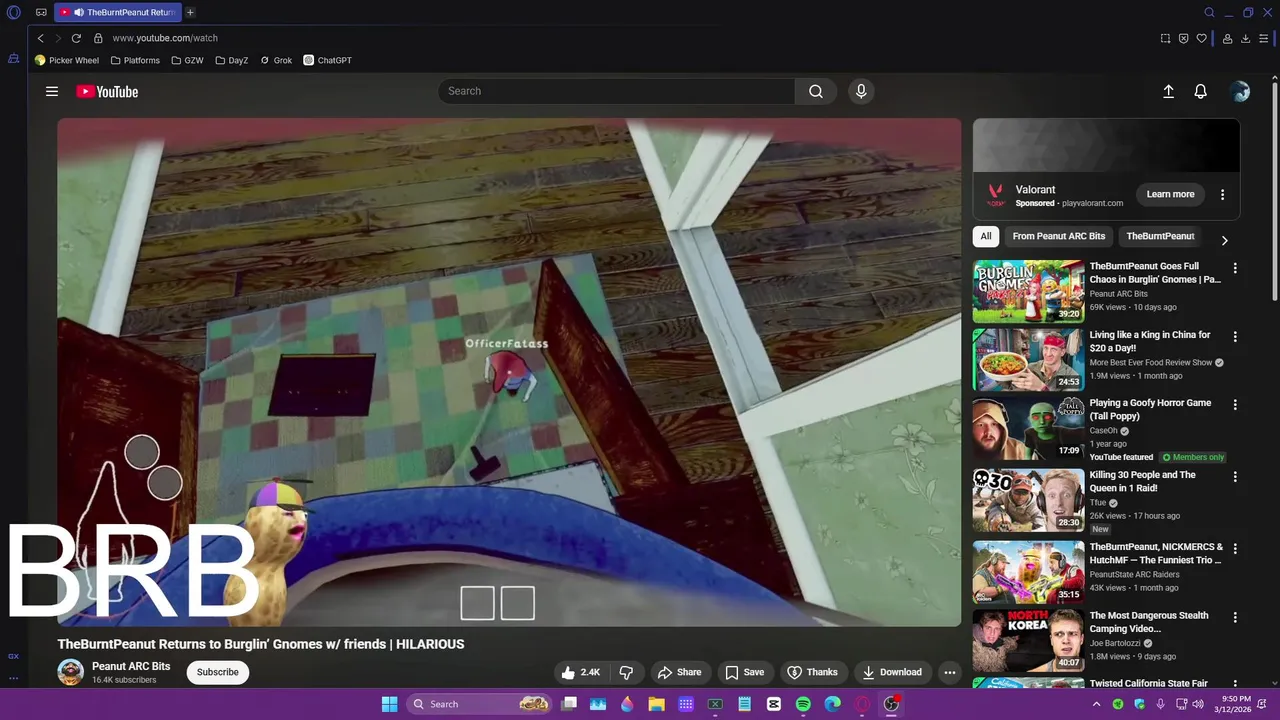Dislike the video
Viewport: 1280px width, 720px height.
coord(627,672)
